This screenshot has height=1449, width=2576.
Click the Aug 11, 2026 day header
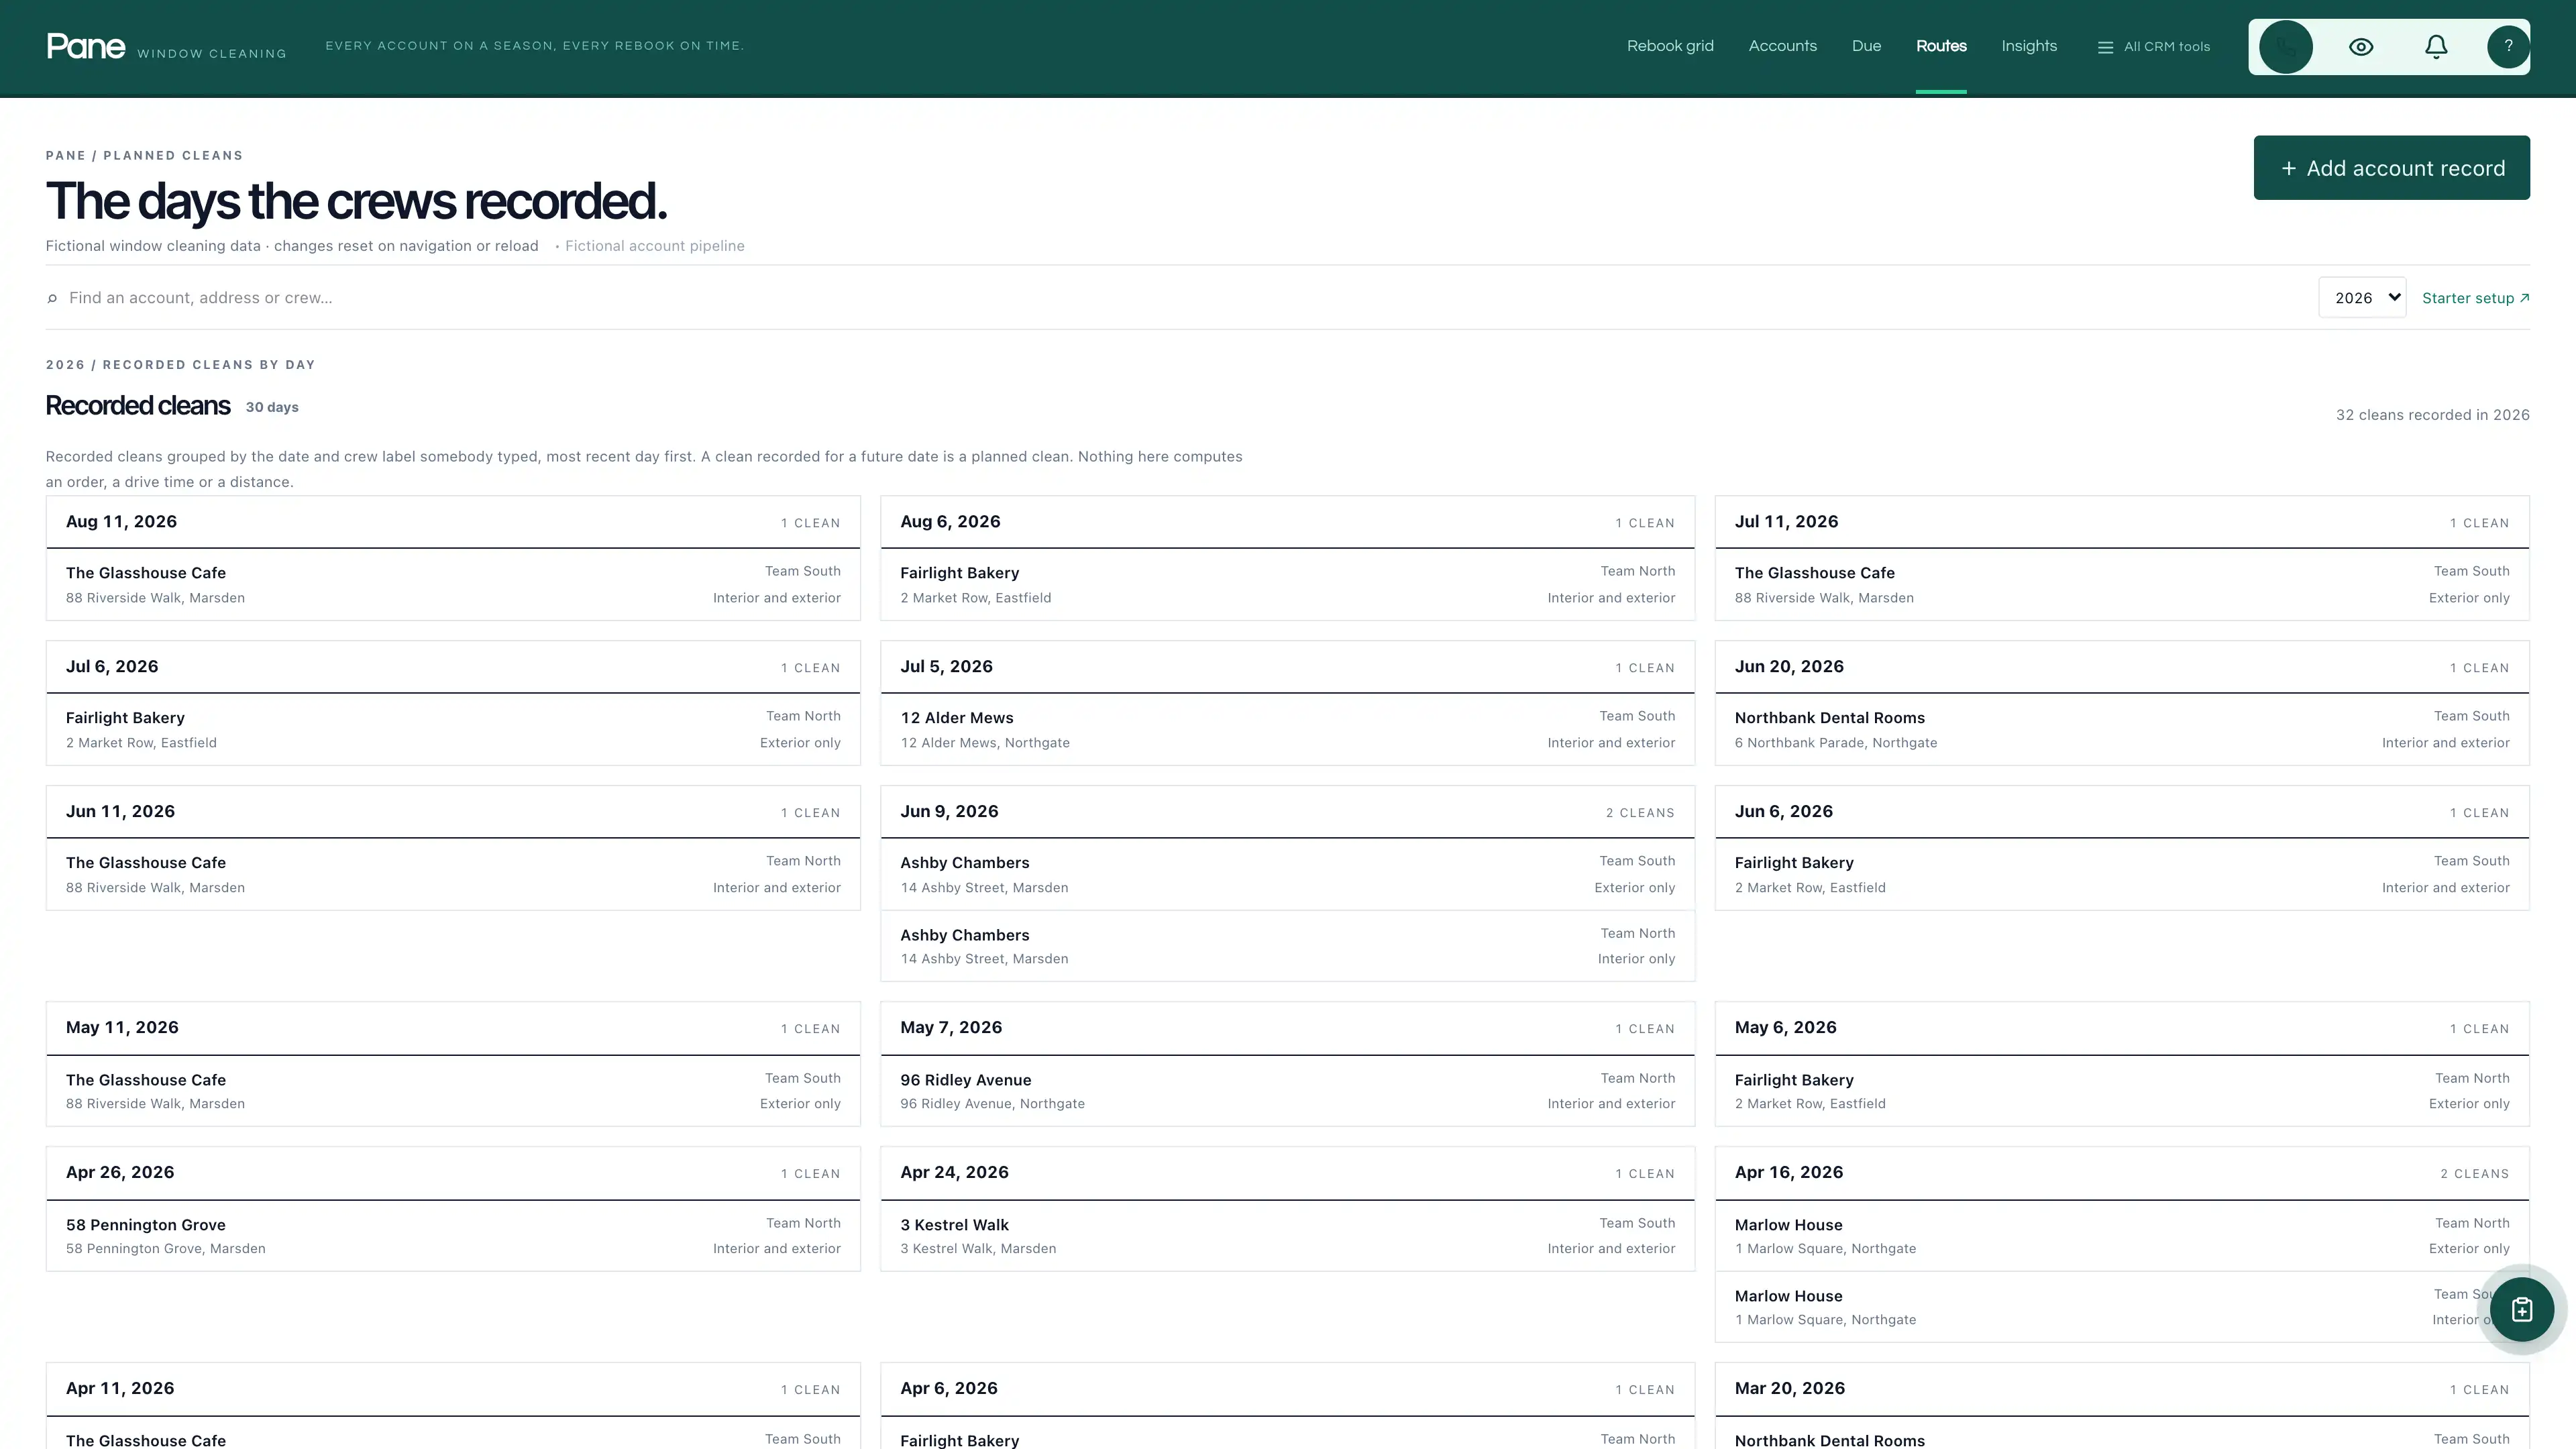[x=453, y=522]
